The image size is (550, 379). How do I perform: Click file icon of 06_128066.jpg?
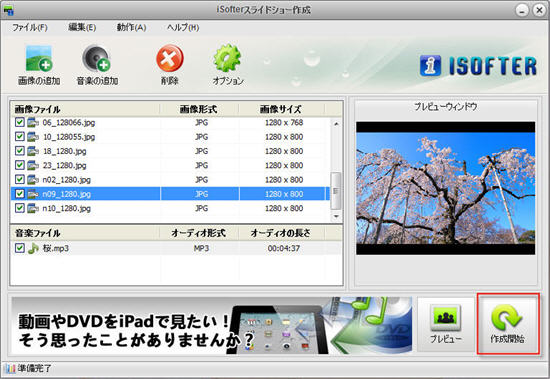click(x=33, y=122)
